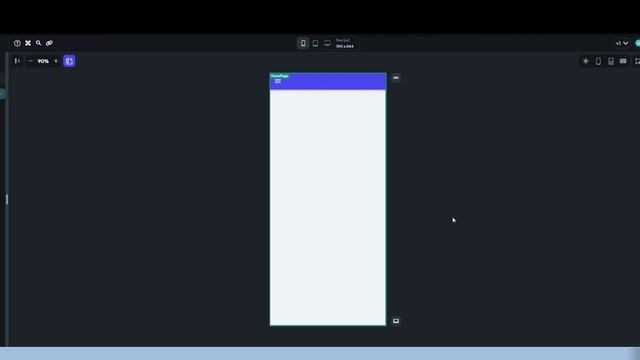Select tablet device preview

(315, 43)
